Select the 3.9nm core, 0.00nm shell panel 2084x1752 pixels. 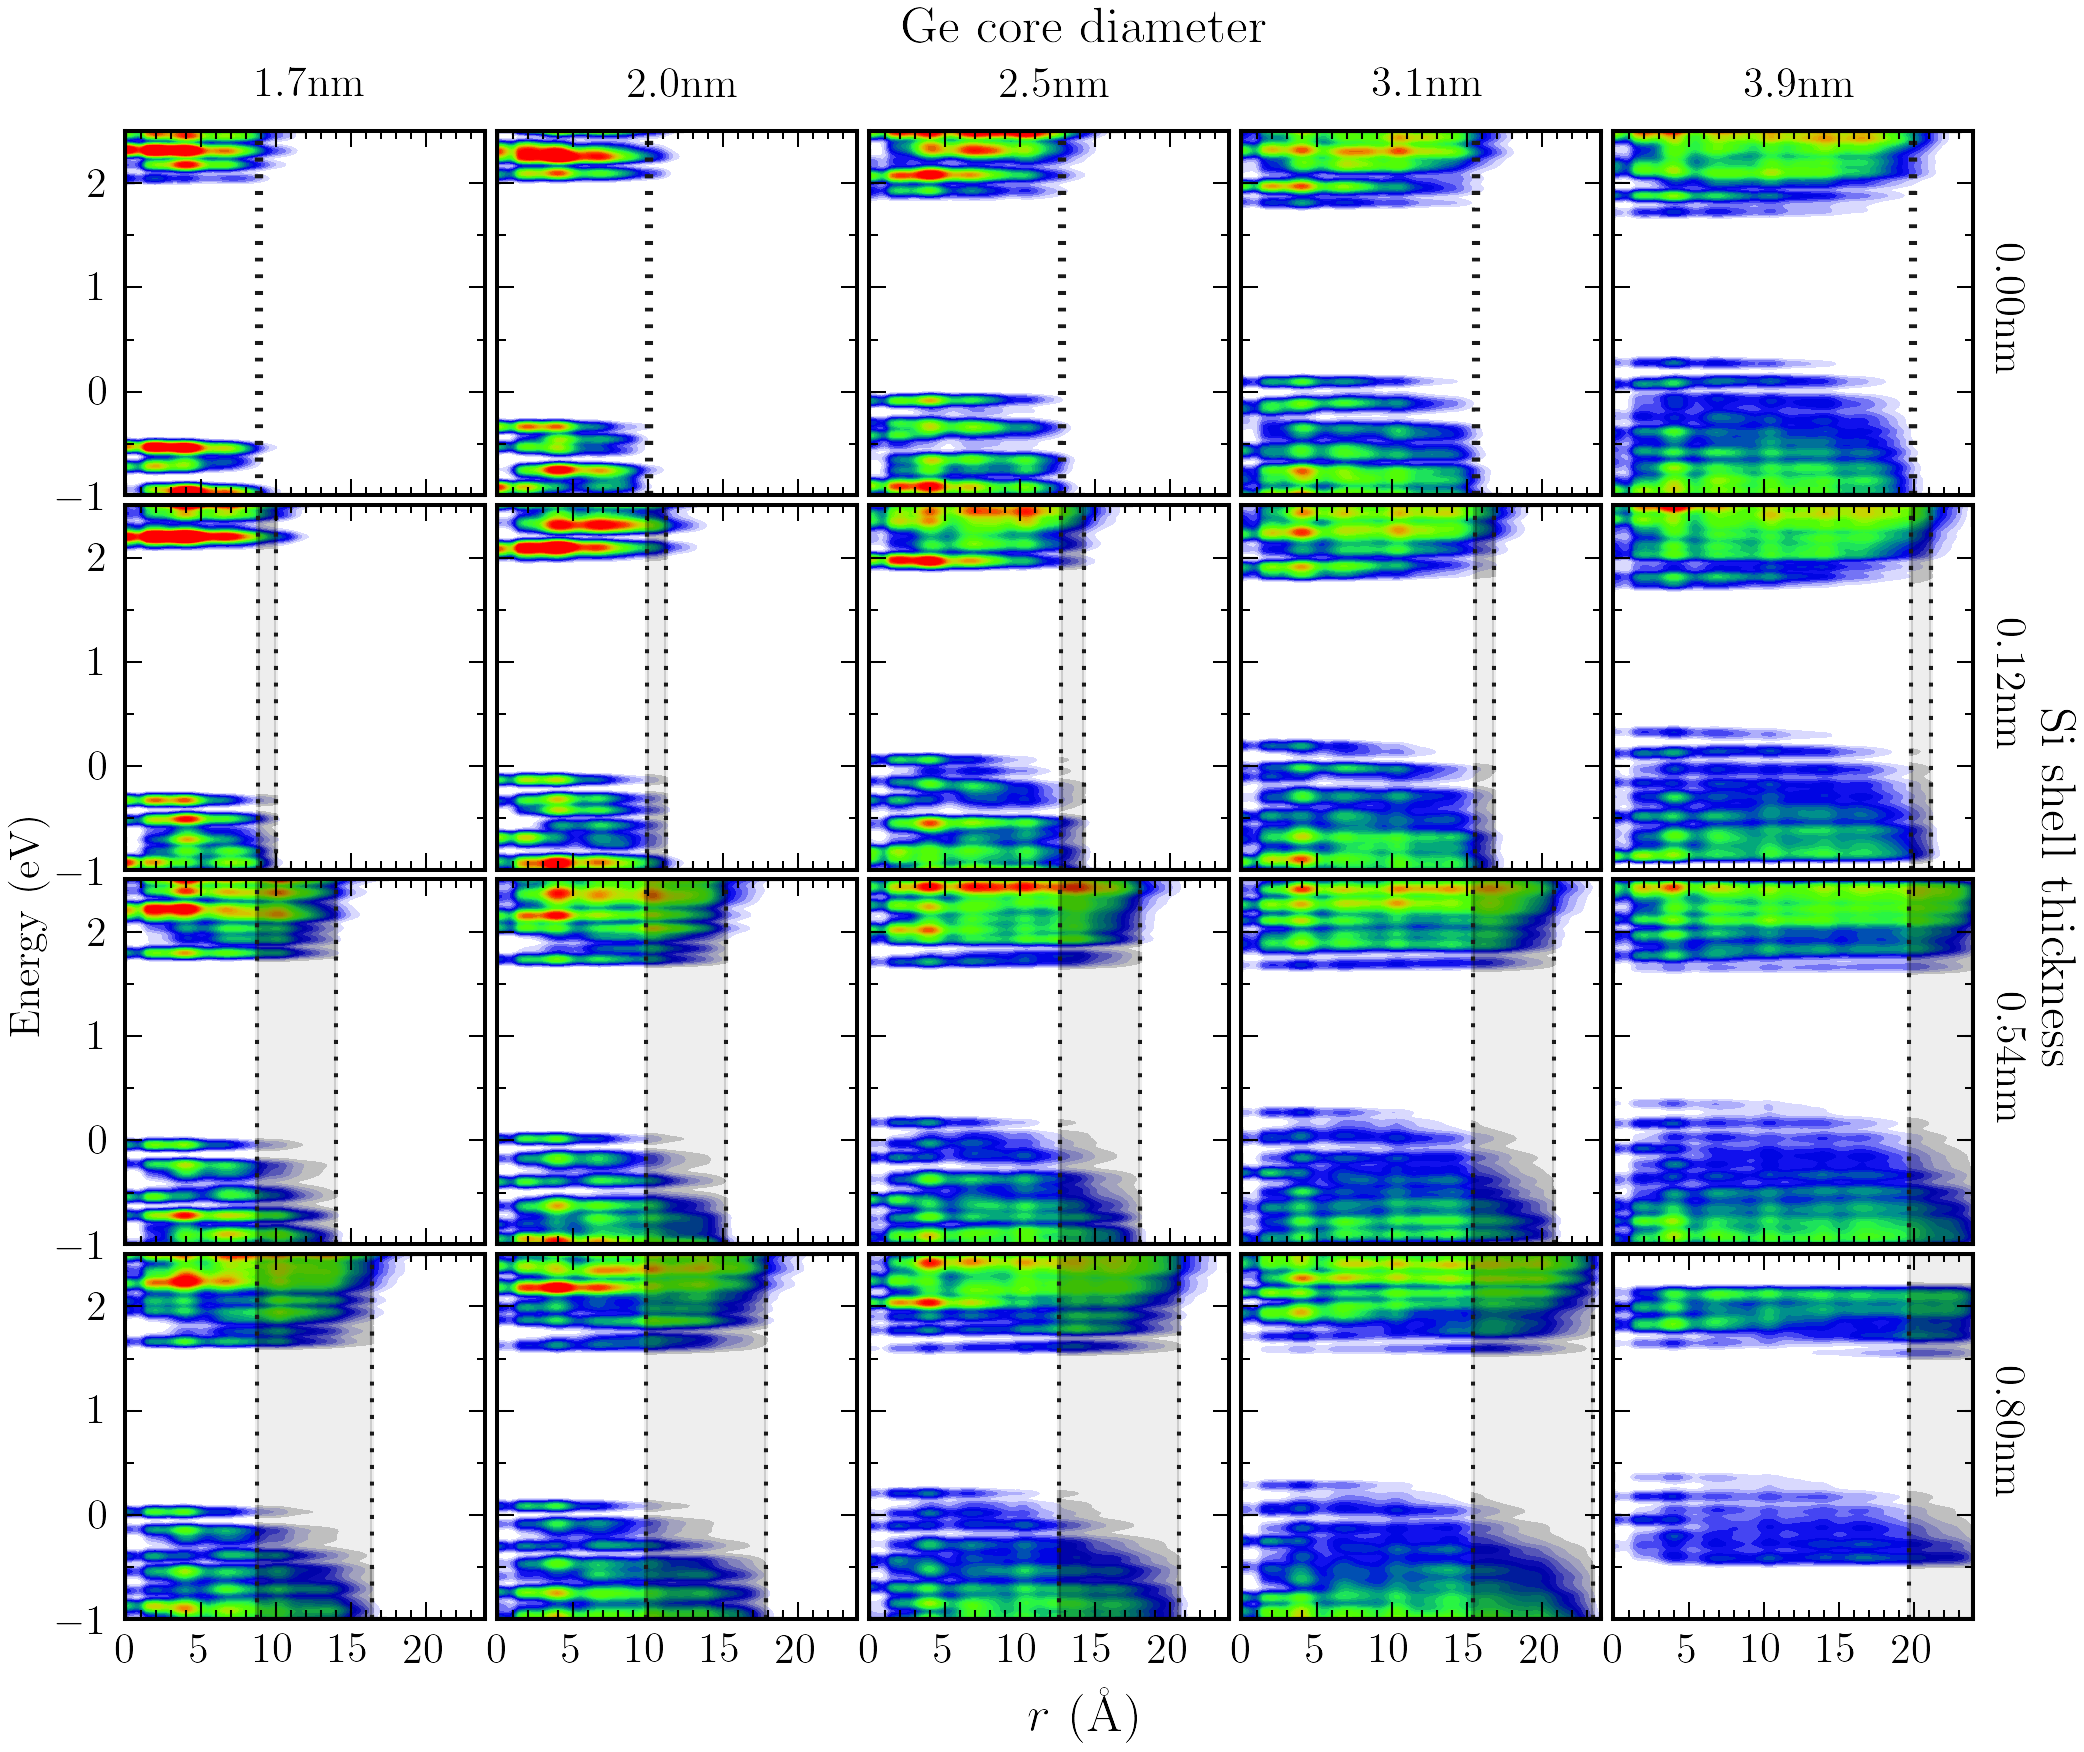click(x=1792, y=312)
